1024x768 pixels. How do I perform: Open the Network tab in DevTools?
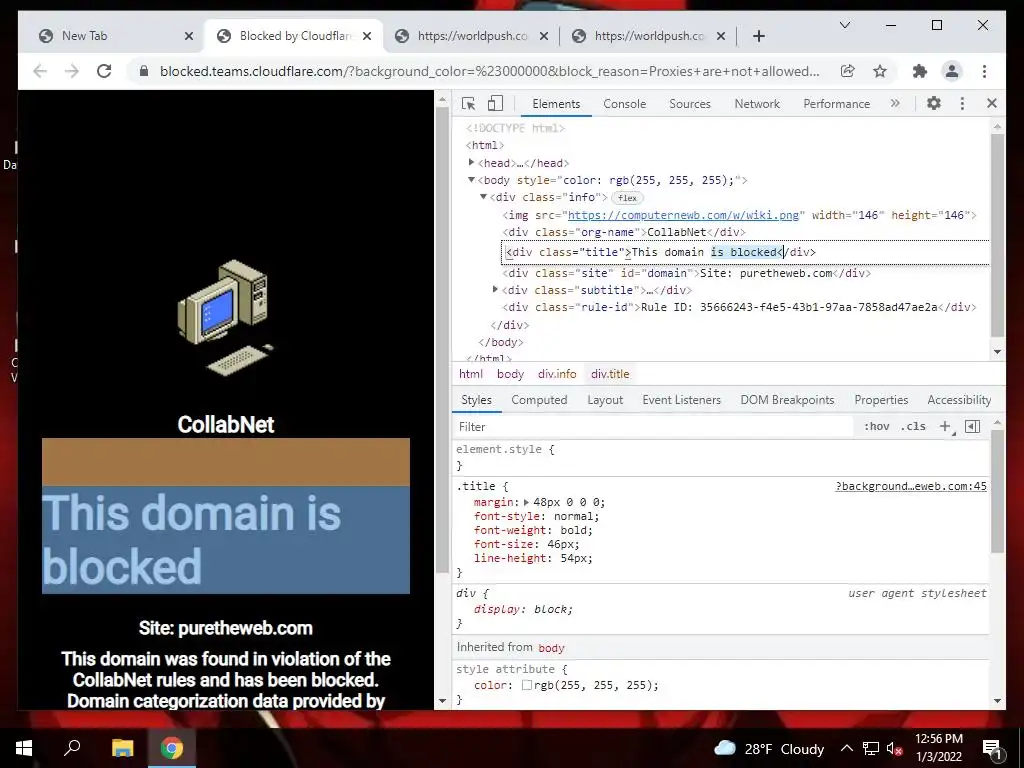tap(757, 104)
